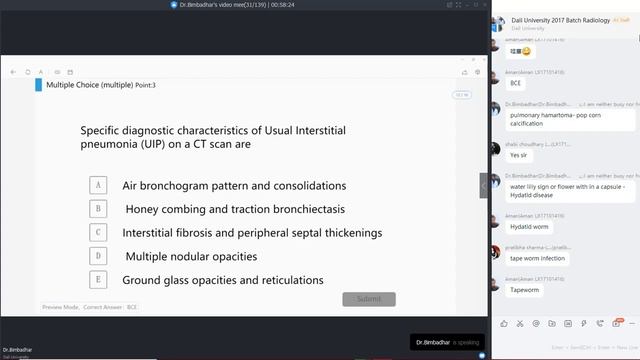Open the folder file-send icon in chat

552,323
